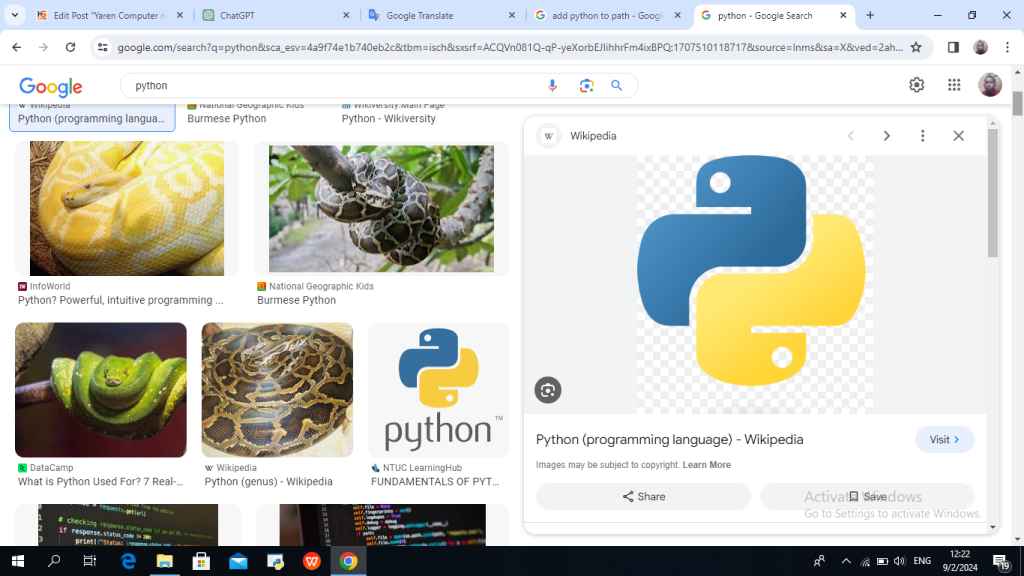
Task: Open Windows taskbar search
Action: tap(54, 561)
